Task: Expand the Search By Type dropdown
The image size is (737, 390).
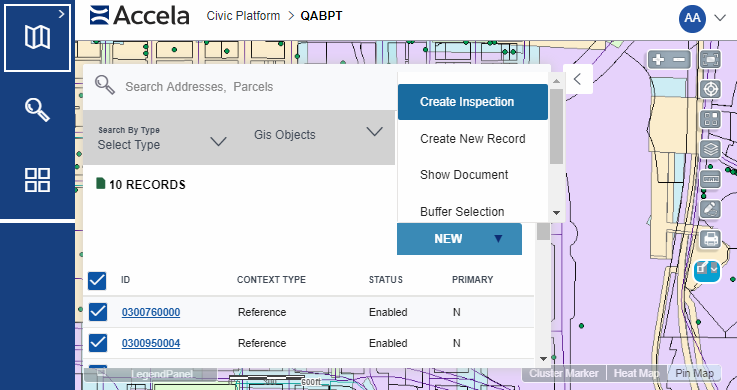Action: pyautogui.click(x=162, y=138)
